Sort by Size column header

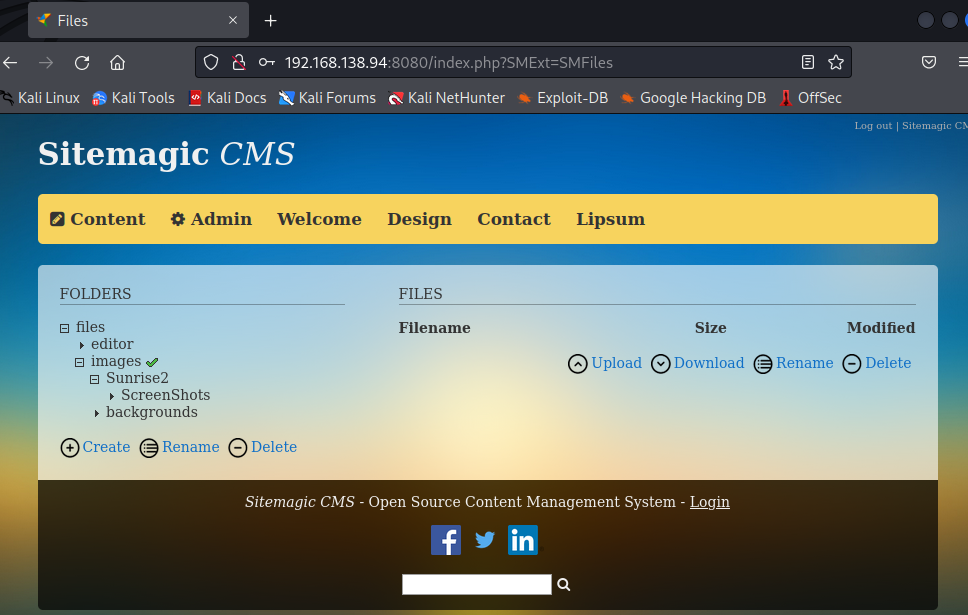click(711, 328)
